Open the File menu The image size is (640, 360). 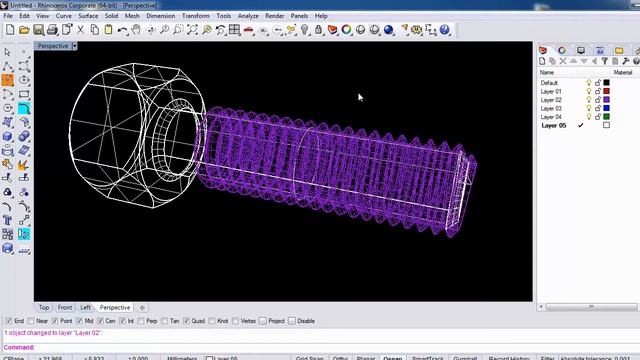click(x=8, y=16)
